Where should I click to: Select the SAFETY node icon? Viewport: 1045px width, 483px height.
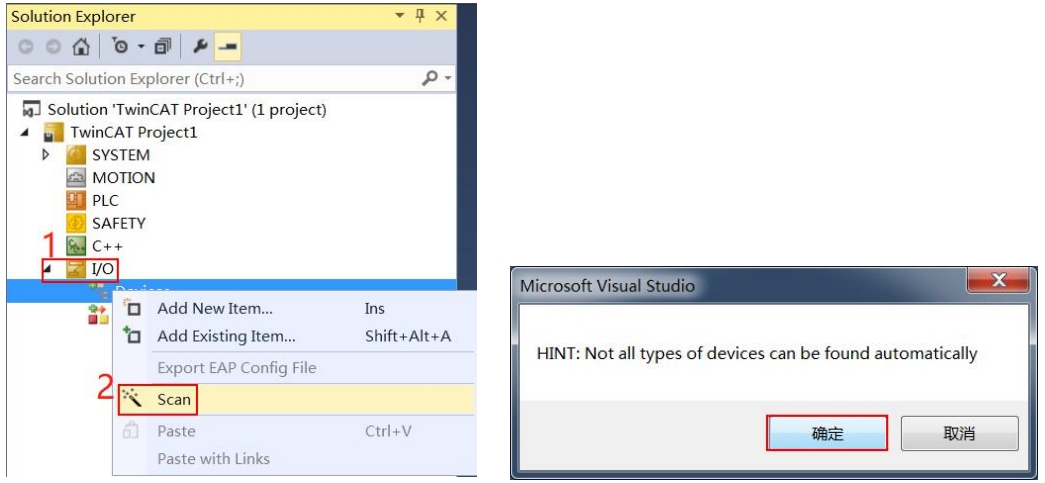pos(76,223)
